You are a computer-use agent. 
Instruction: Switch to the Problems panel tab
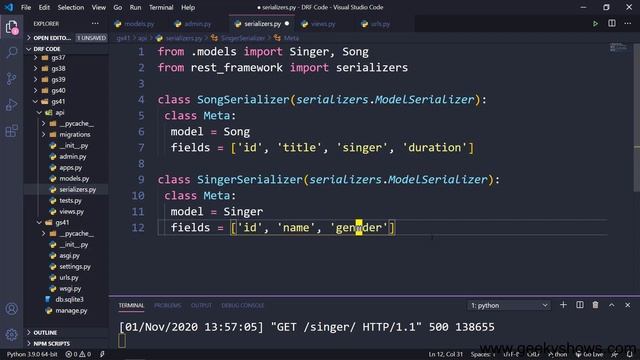(167, 305)
